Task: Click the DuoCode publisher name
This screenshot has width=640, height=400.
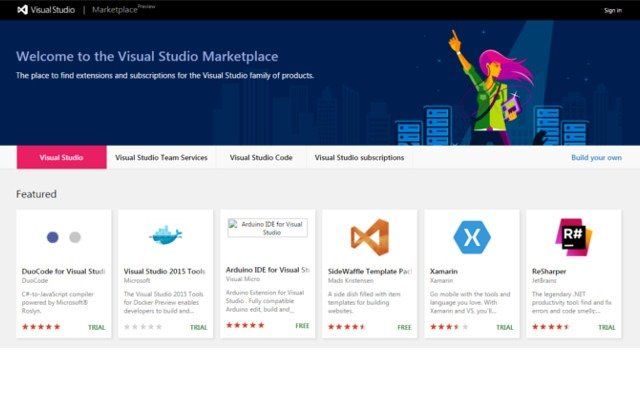Action: click(x=35, y=281)
